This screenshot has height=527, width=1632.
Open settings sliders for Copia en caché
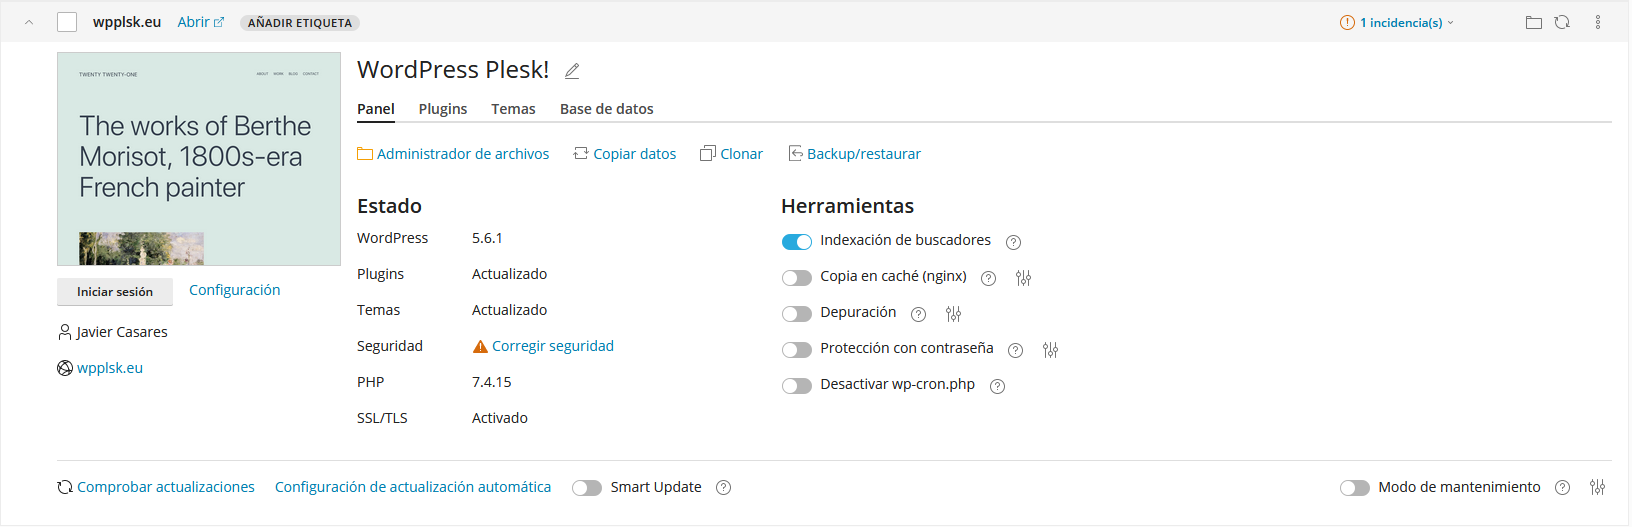pyautogui.click(x=1023, y=278)
